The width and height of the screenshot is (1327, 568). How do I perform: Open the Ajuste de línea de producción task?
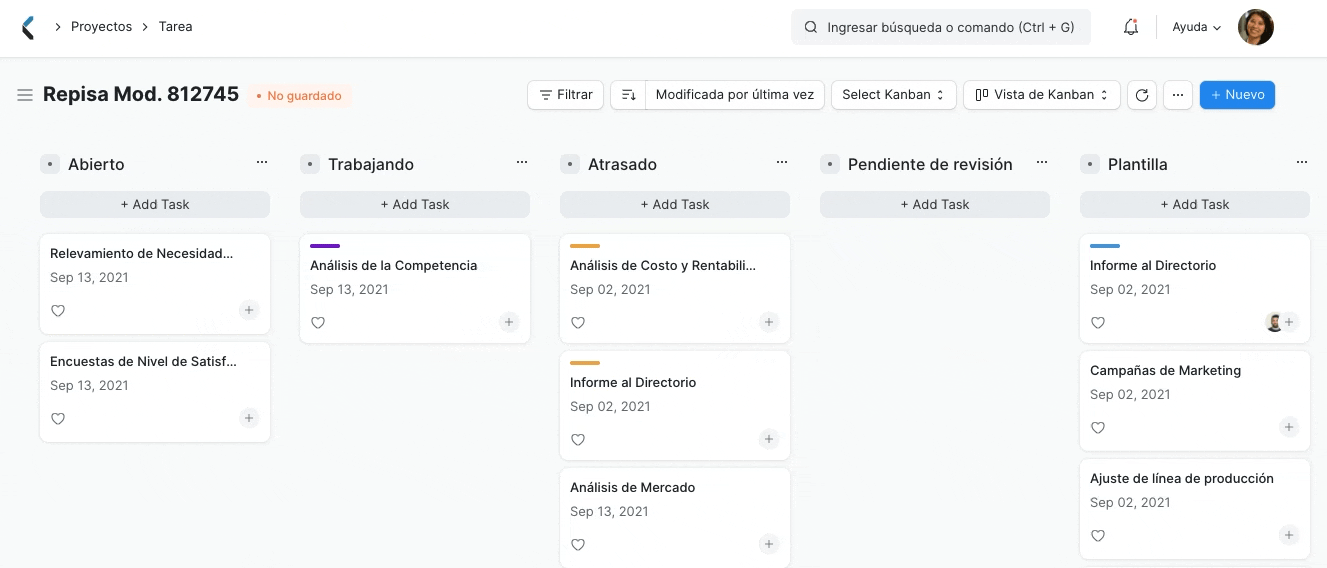(x=1181, y=479)
